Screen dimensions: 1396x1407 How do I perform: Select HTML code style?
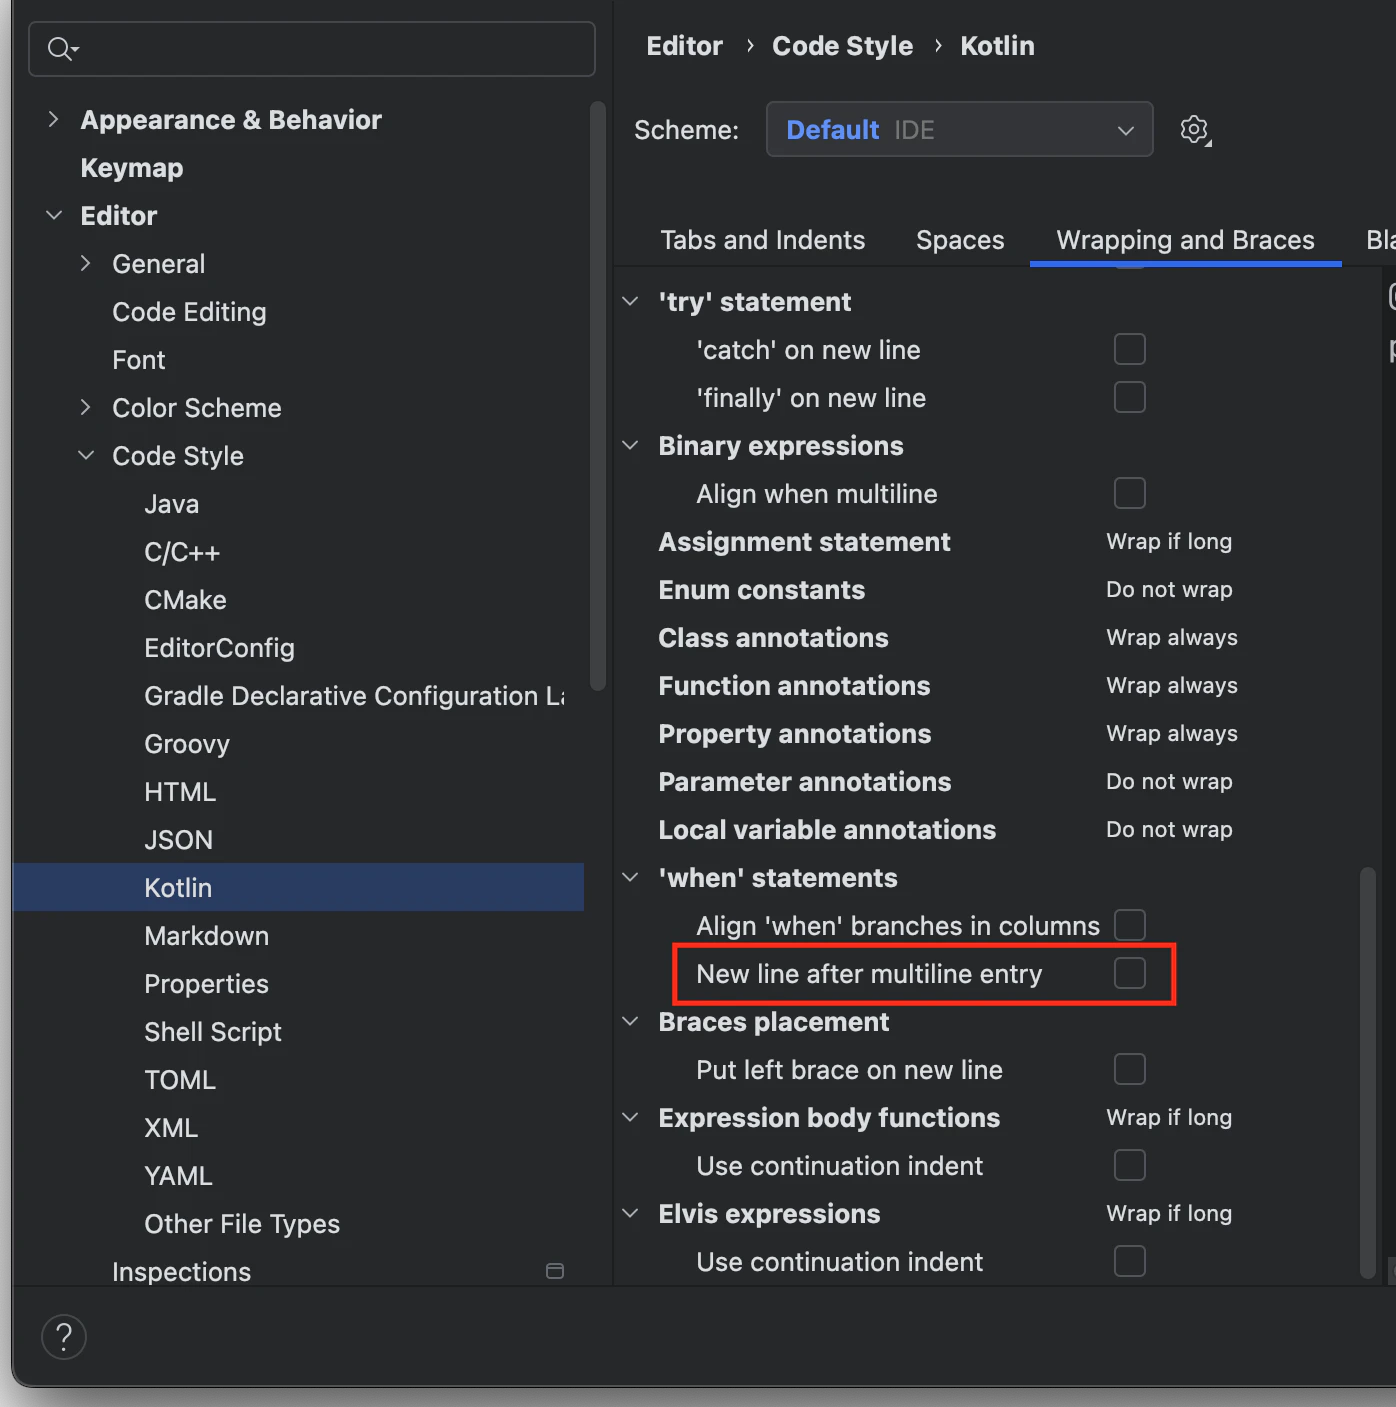[x=180, y=792]
